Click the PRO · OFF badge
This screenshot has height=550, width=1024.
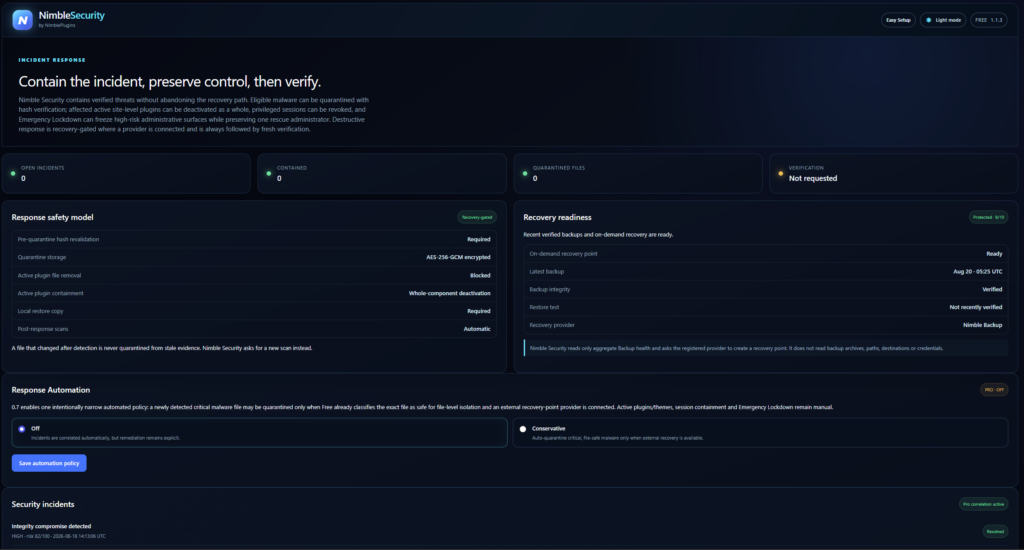[994, 390]
